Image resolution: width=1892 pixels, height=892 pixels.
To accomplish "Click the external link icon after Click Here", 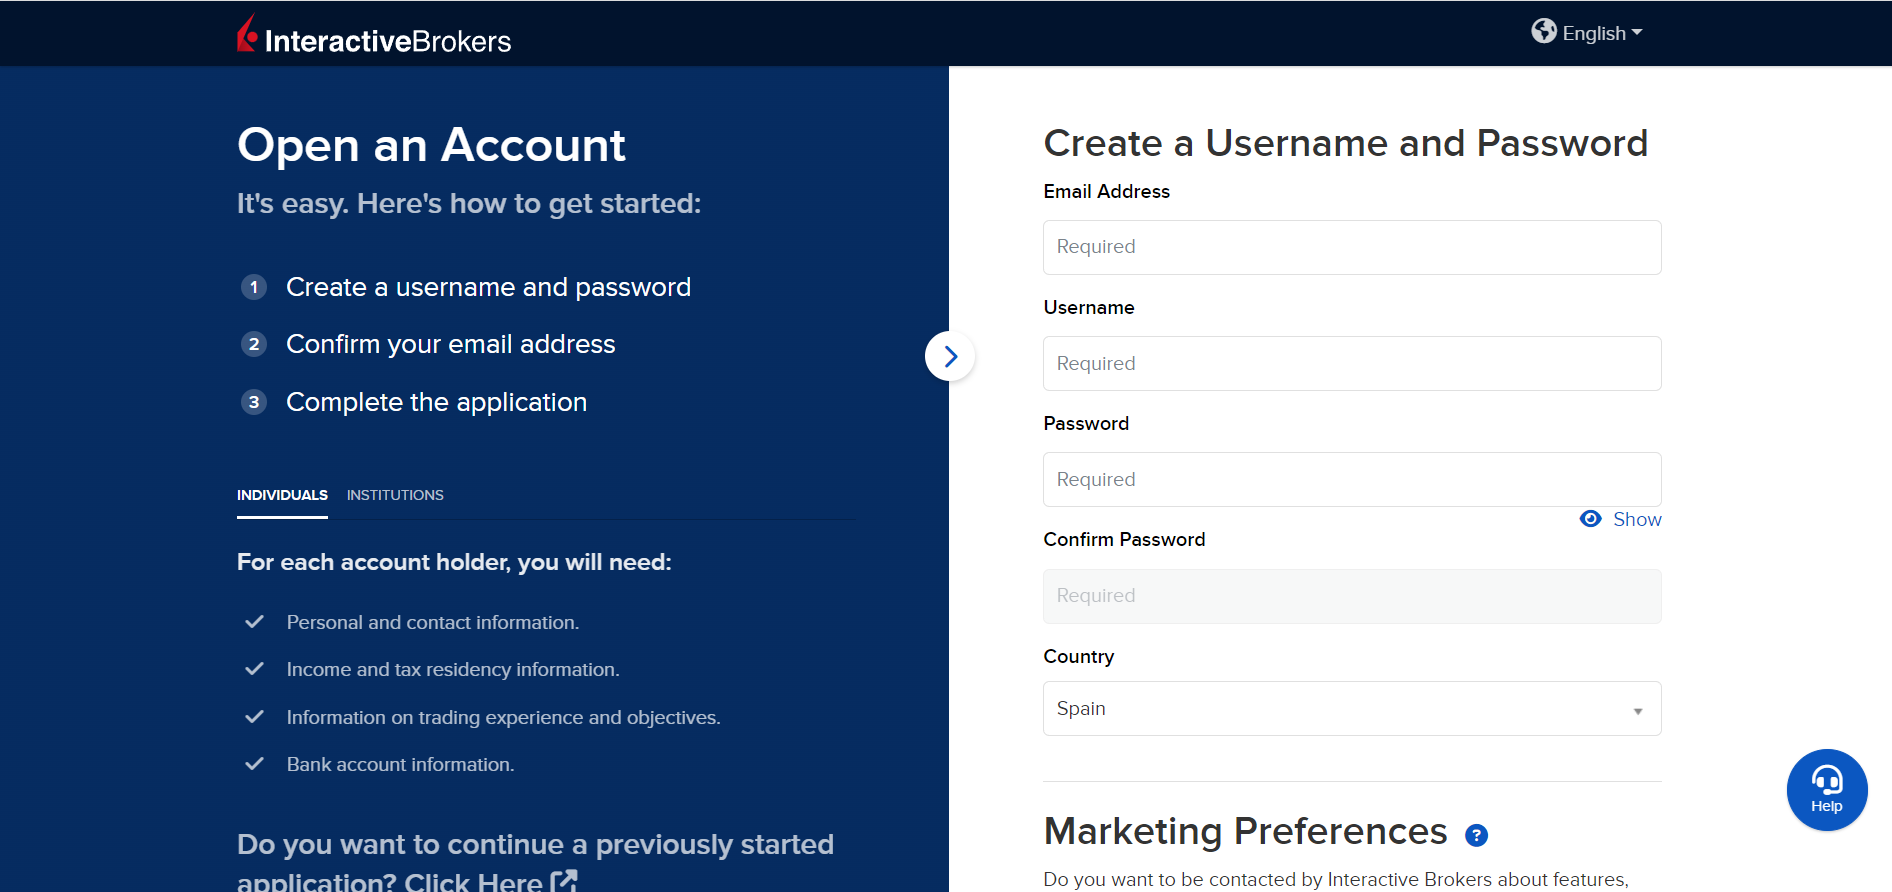I will coord(564,881).
